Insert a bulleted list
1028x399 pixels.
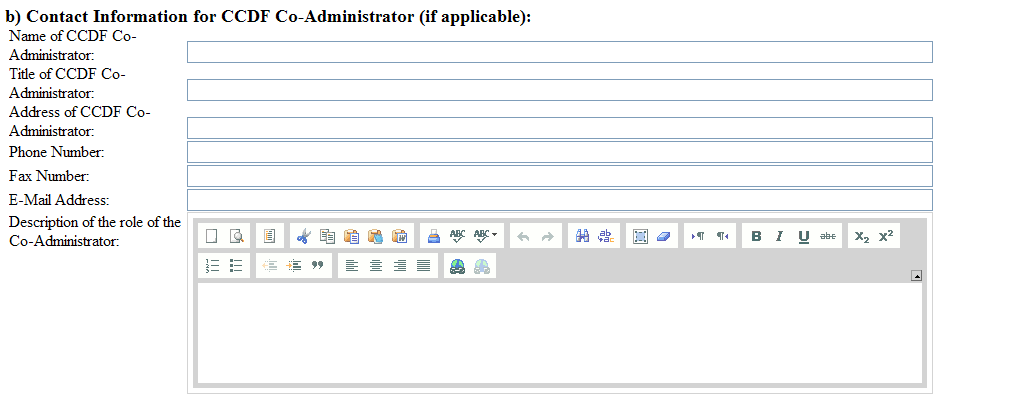coord(236,265)
